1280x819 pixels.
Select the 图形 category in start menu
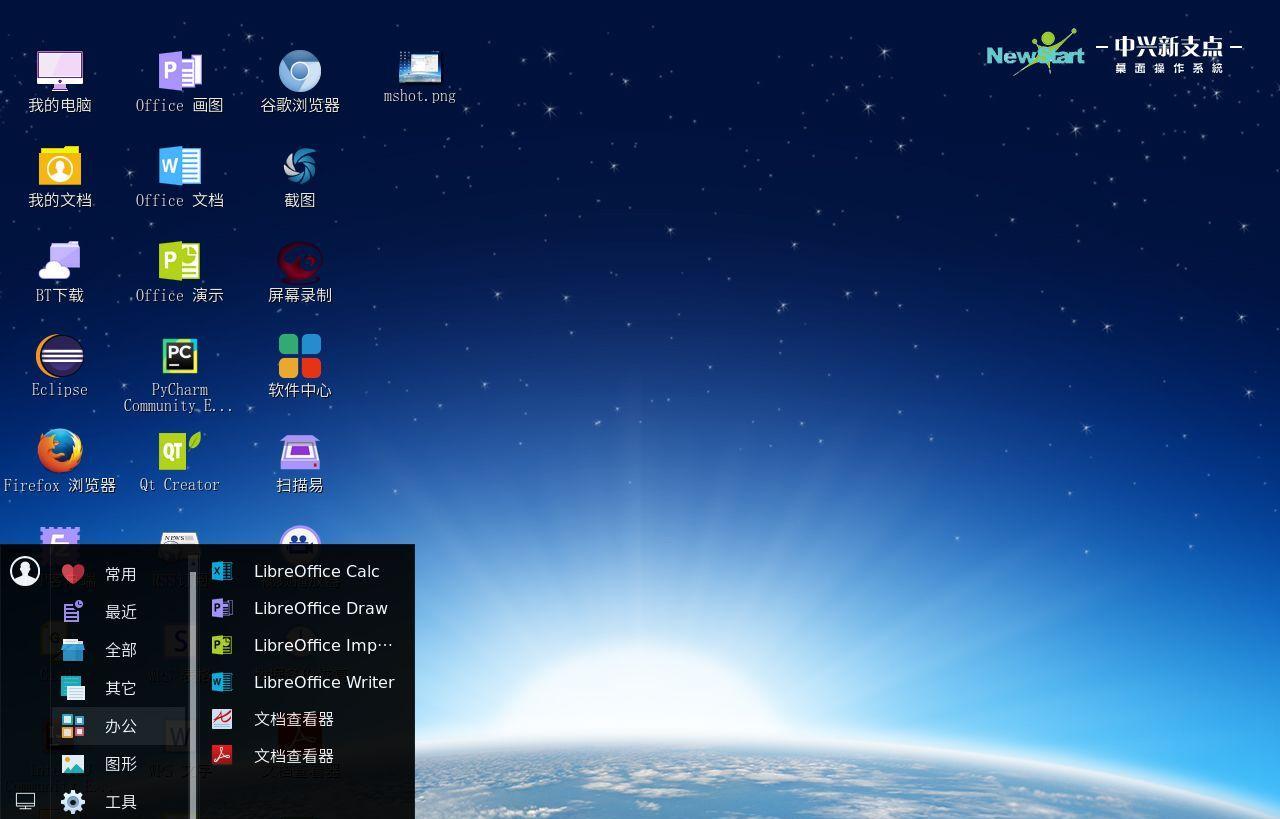tap(119, 764)
